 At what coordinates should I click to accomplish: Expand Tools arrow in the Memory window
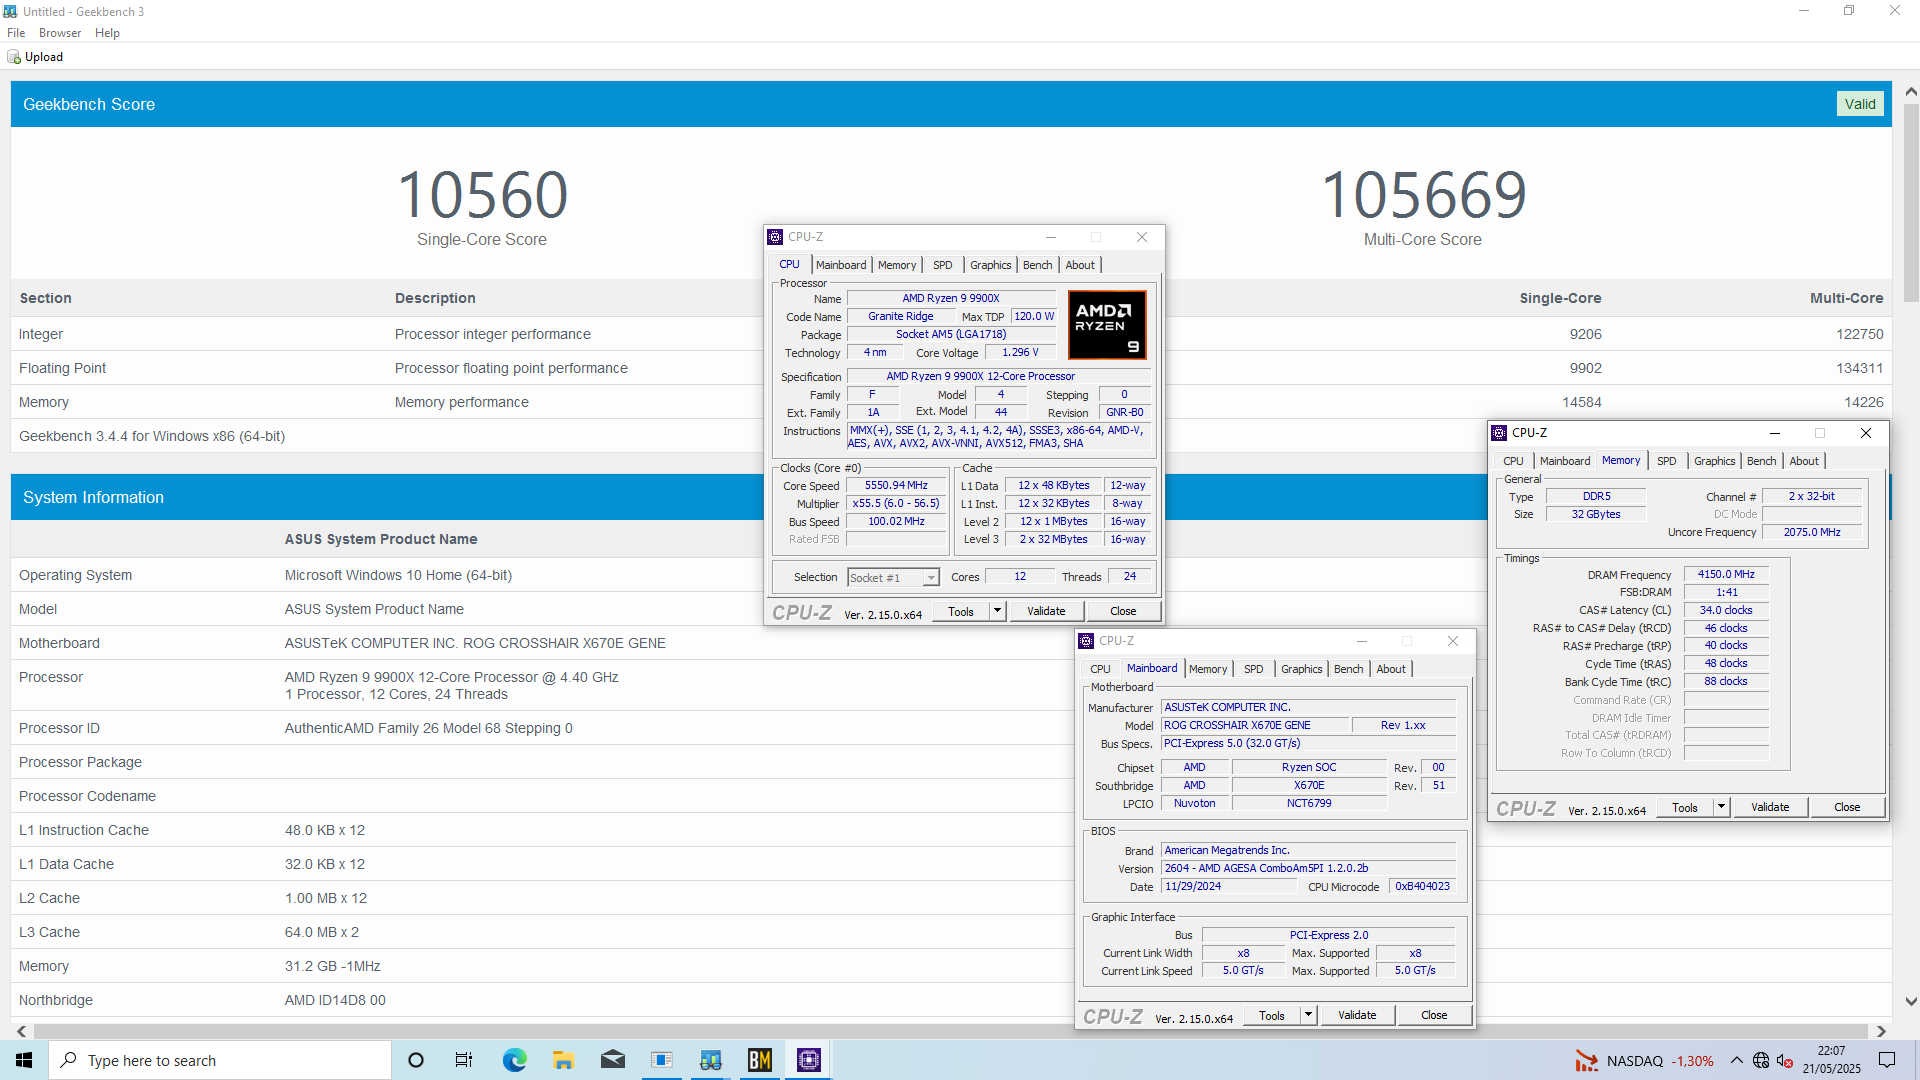1721,808
